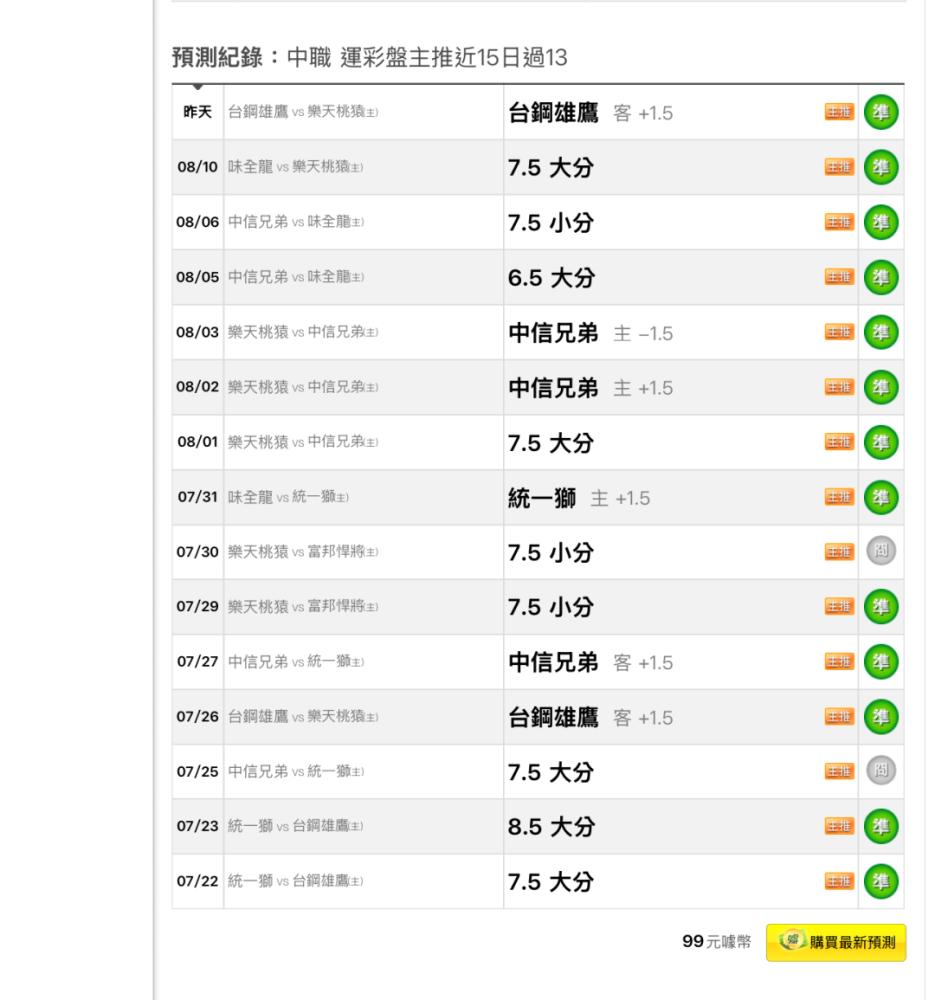Click the 08/06 prediction 7.5 小分
This screenshot has width=935, height=1000.
coord(551,223)
